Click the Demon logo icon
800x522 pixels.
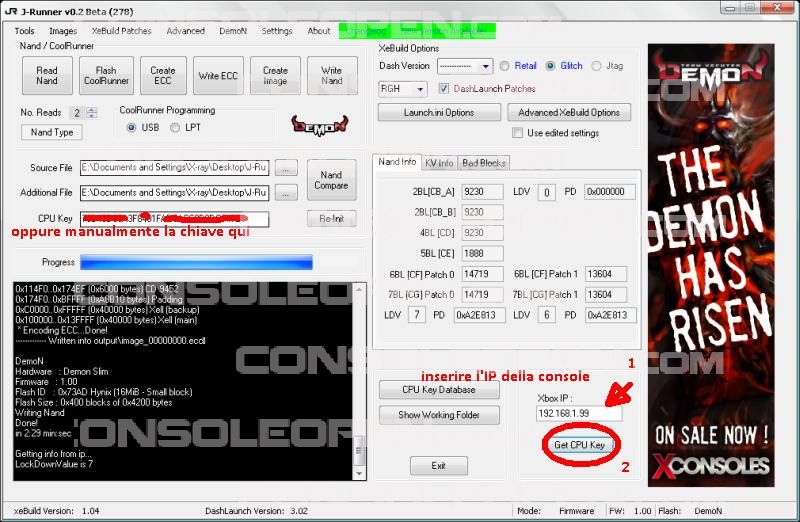(x=319, y=124)
